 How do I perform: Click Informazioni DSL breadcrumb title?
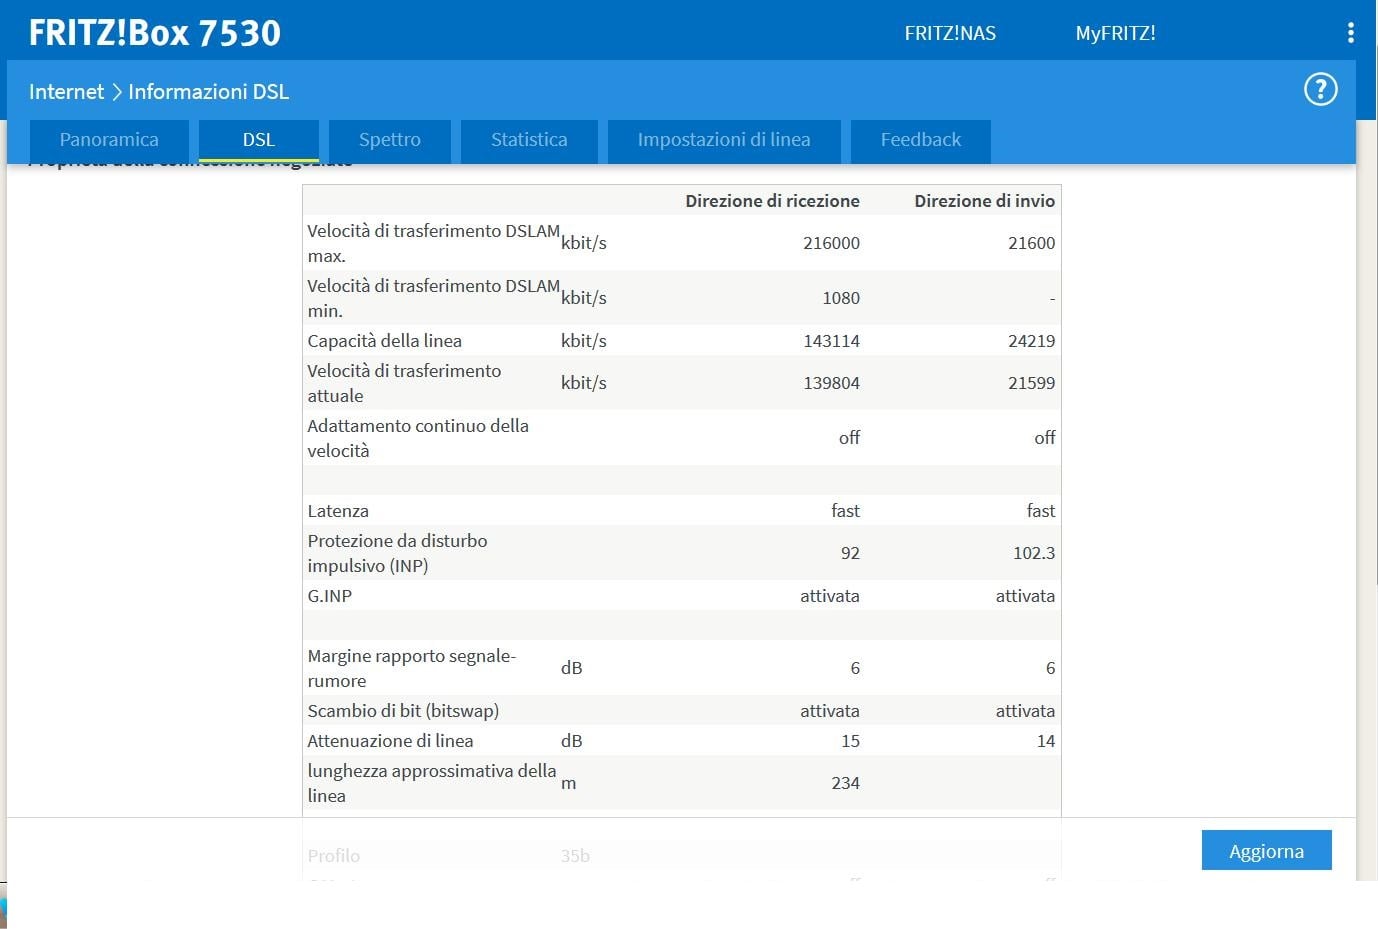click(x=208, y=92)
